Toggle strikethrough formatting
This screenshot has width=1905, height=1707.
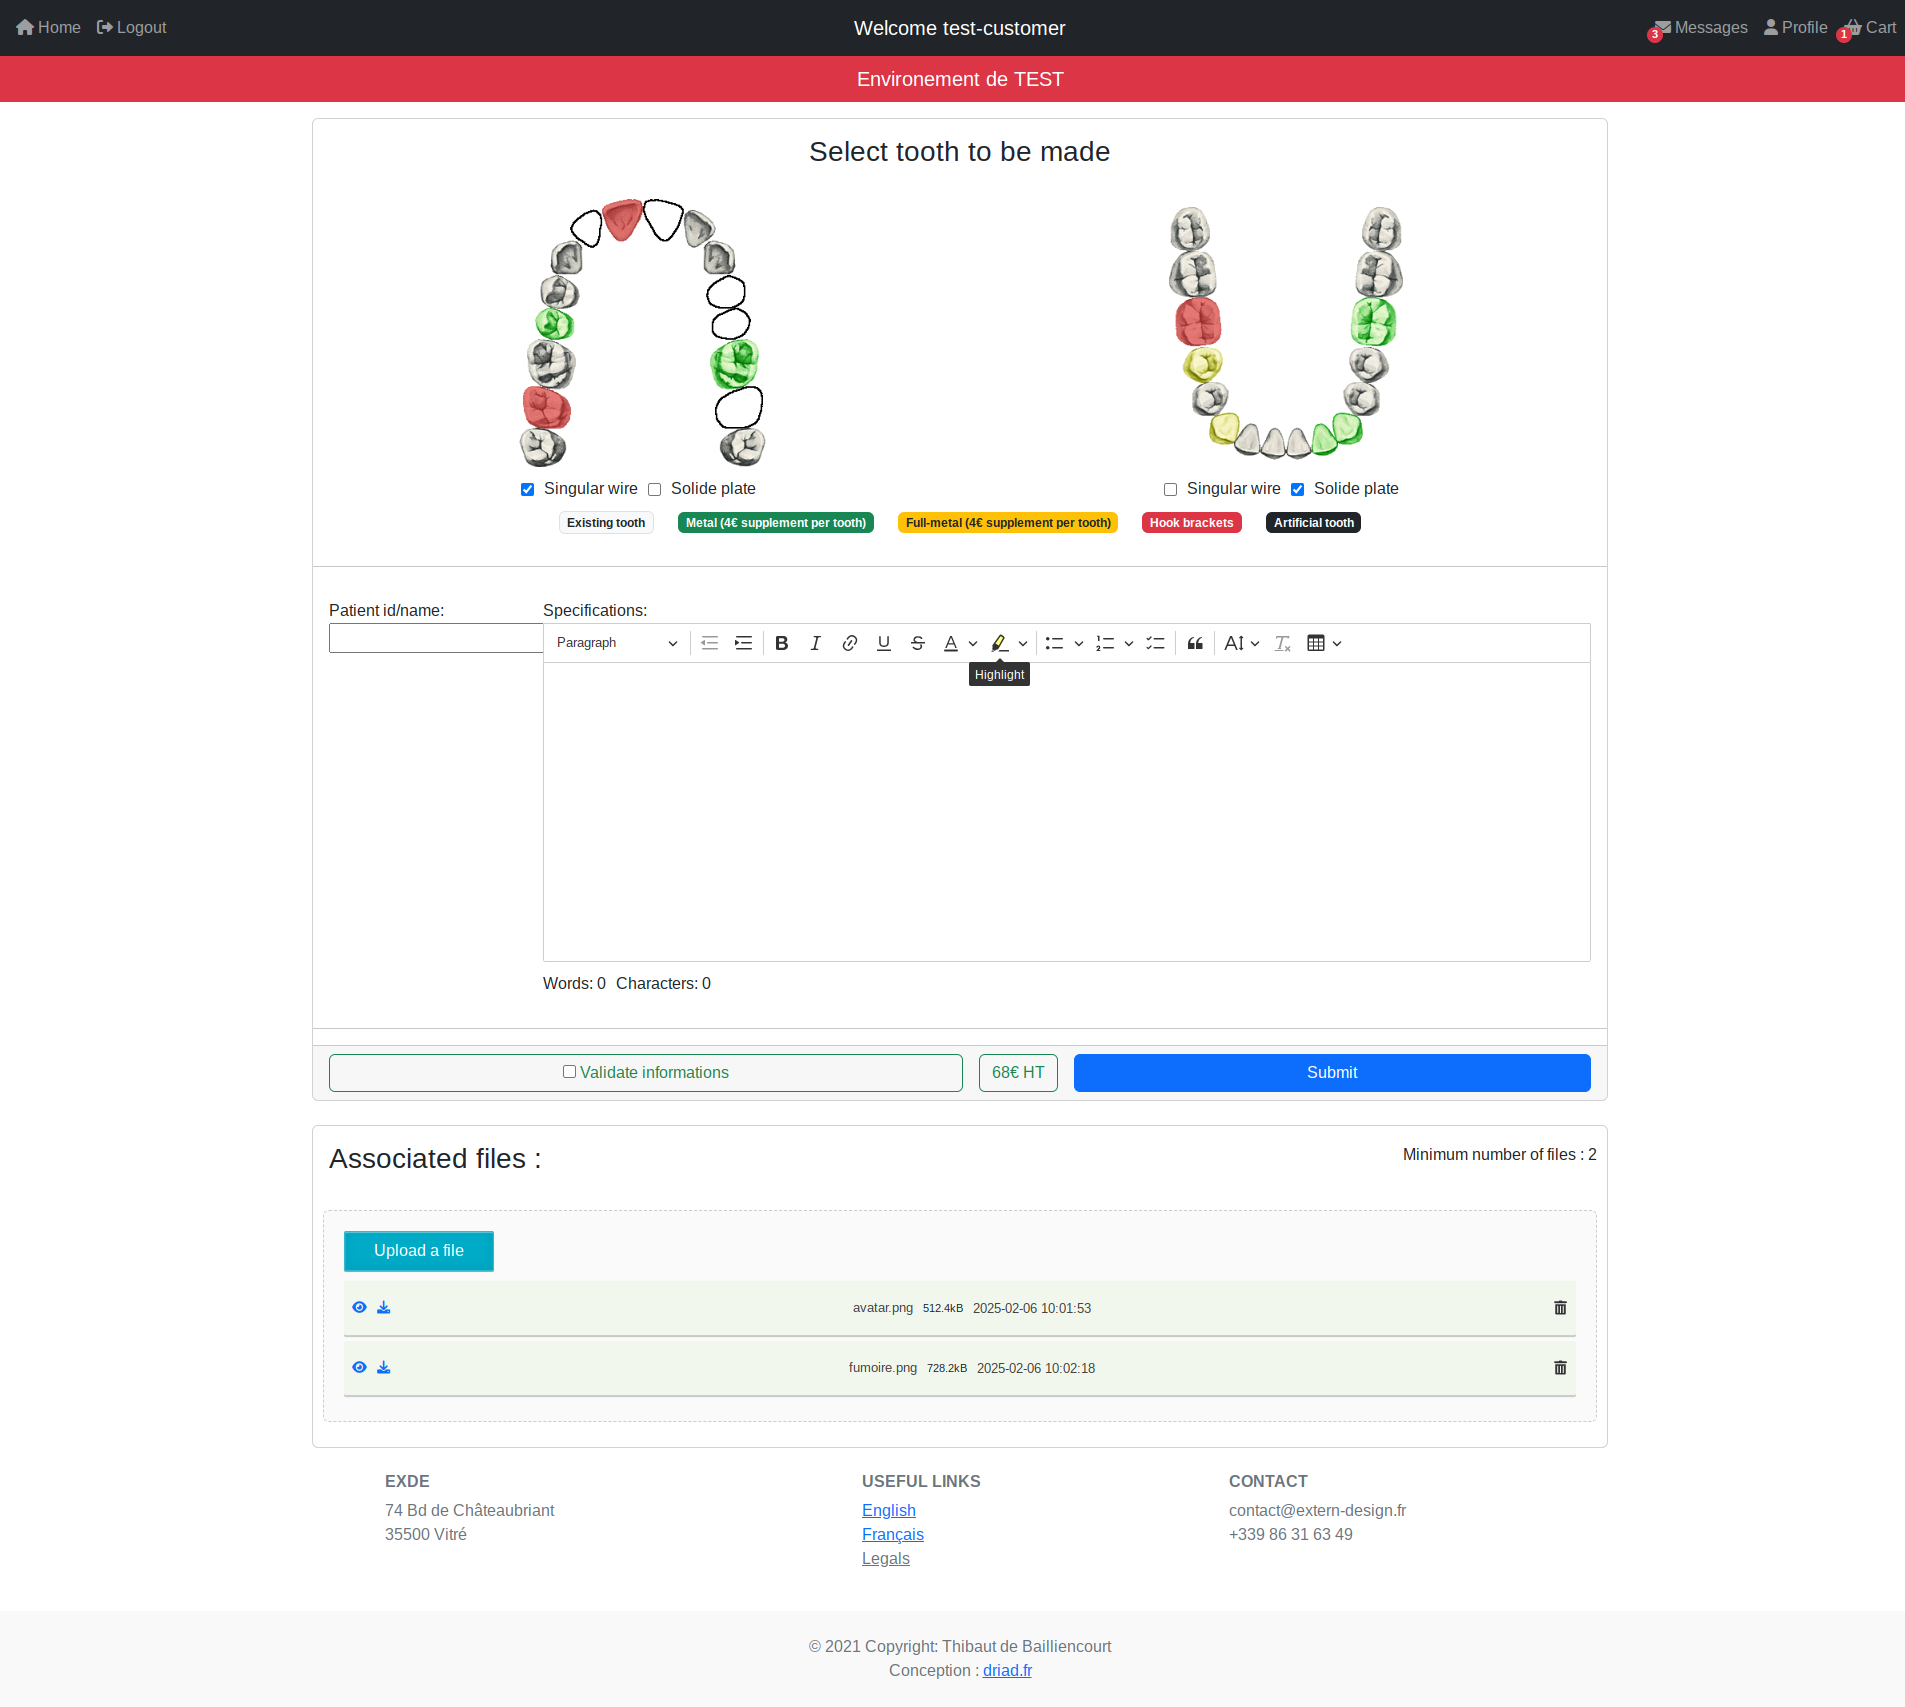click(x=918, y=643)
